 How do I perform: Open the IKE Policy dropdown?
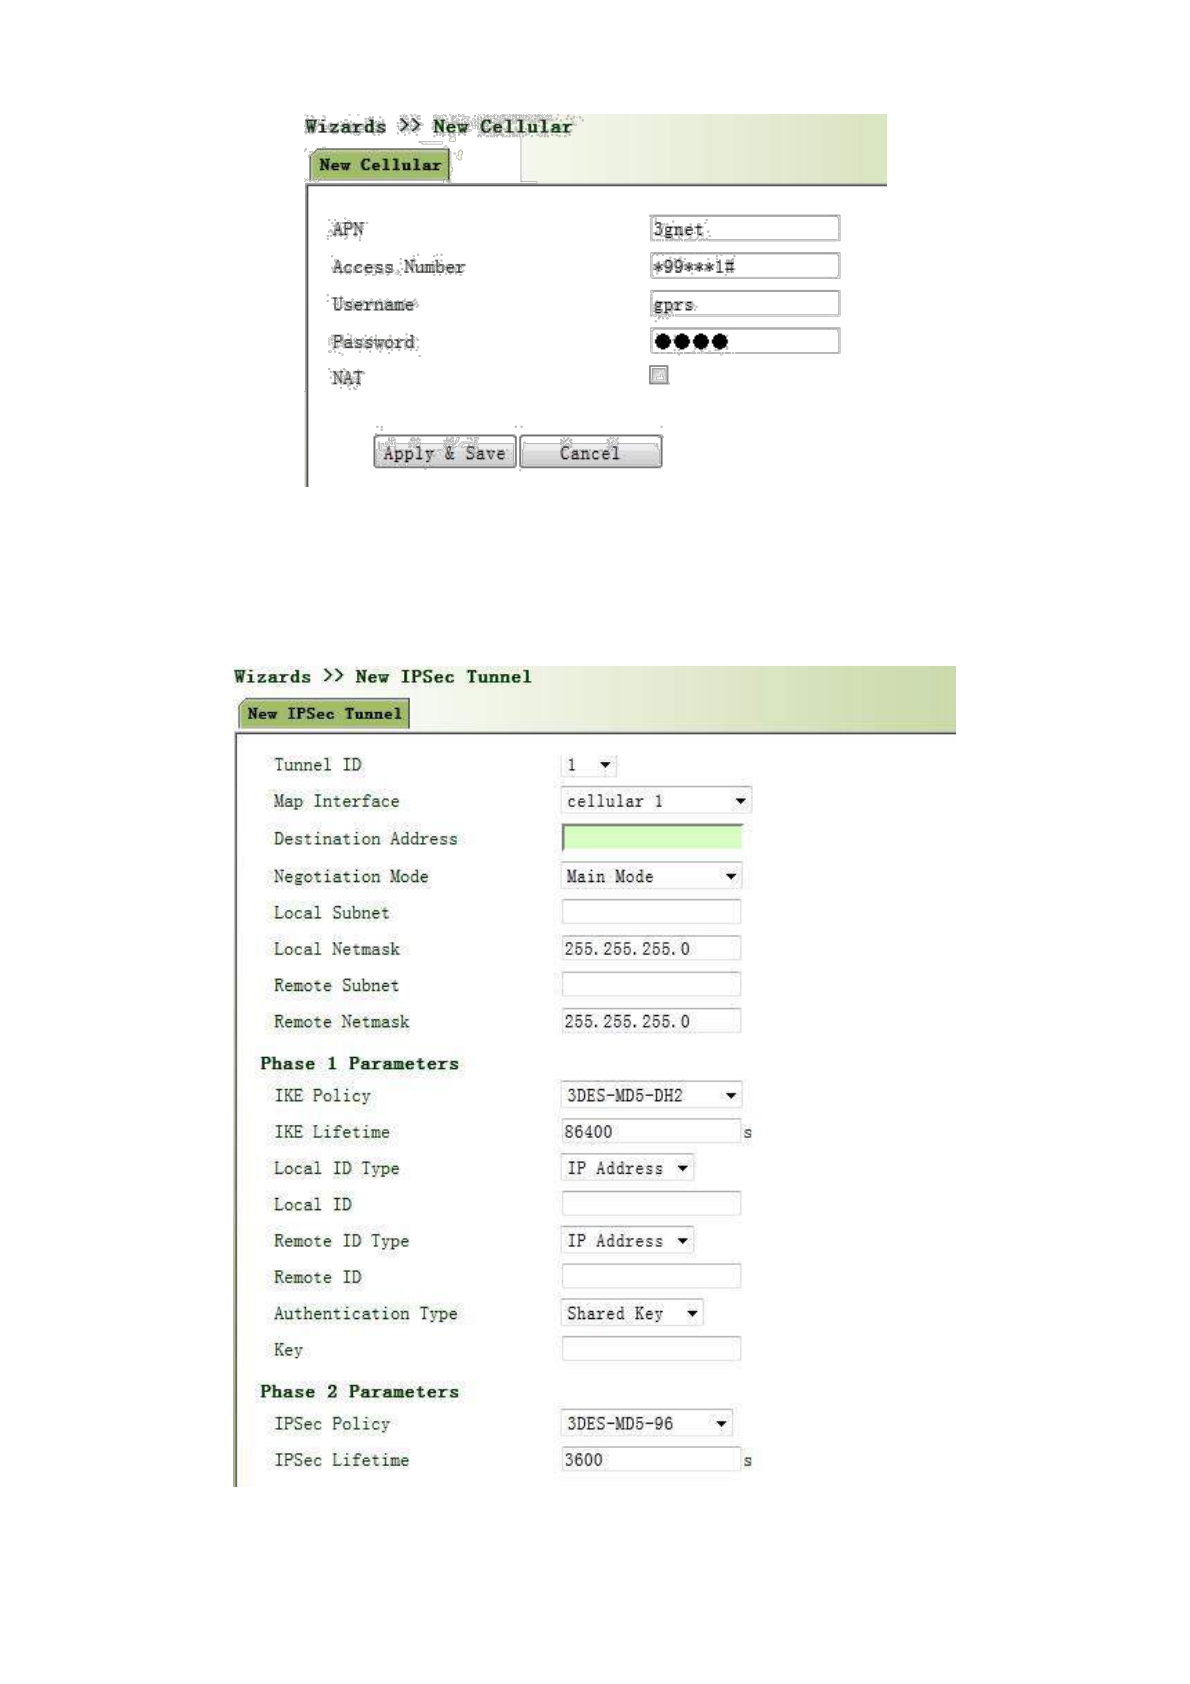click(x=651, y=1095)
